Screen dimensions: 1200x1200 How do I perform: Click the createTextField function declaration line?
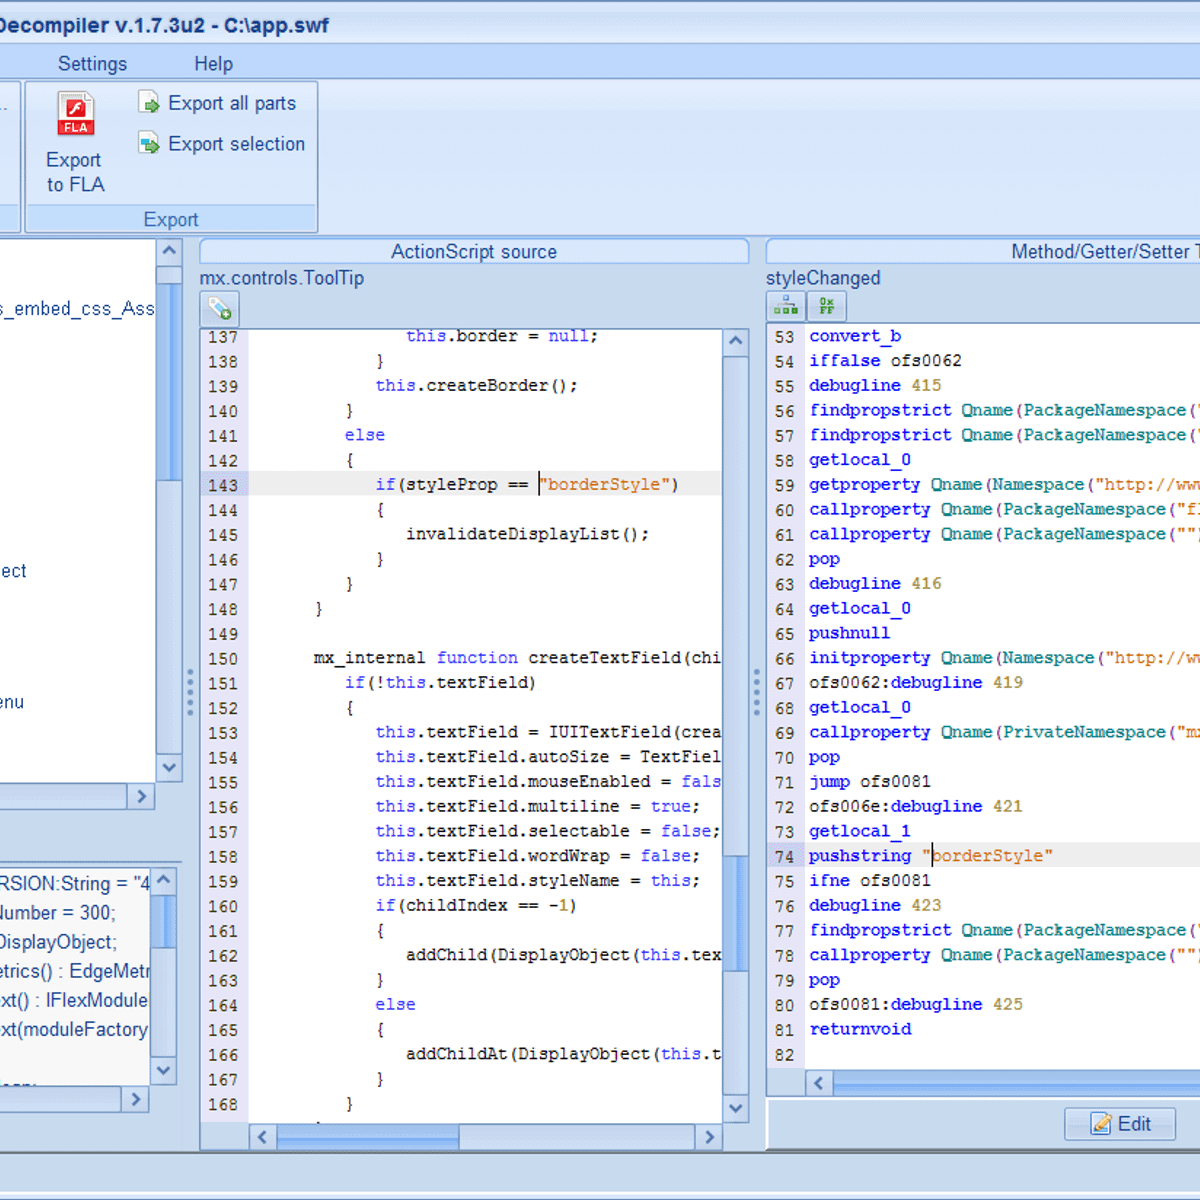pos(517,658)
